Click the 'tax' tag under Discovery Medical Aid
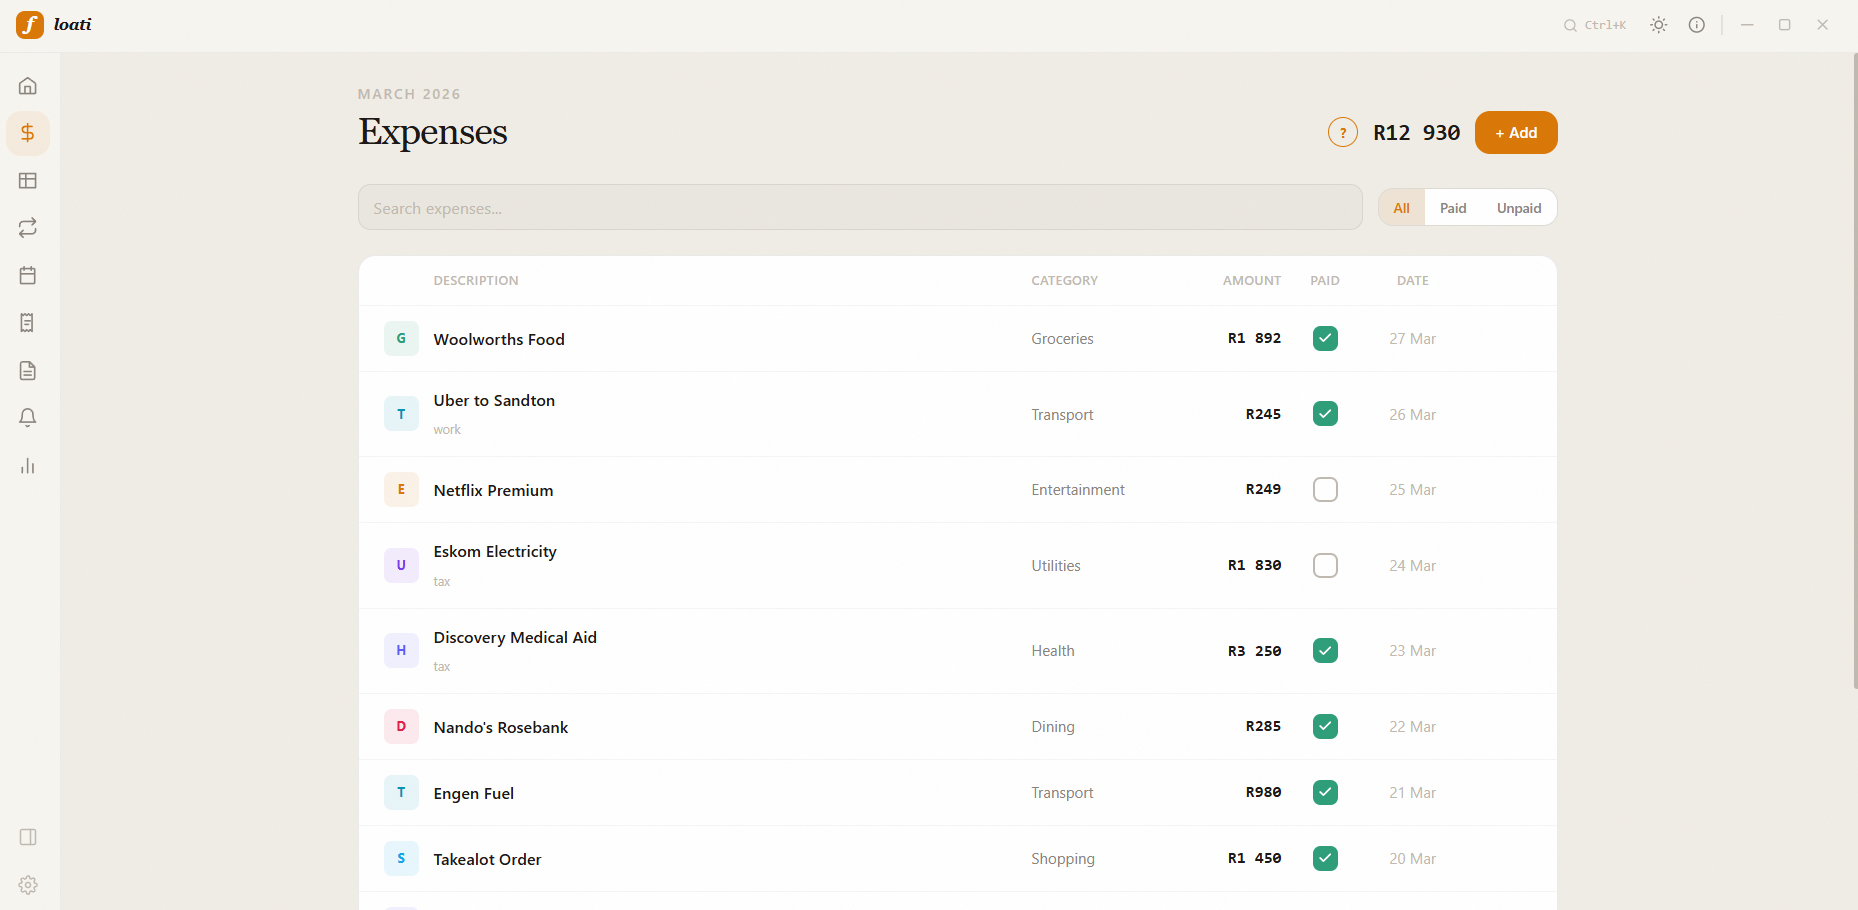Image resolution: width=1858 pixels, height=910 pixels. 442,667
